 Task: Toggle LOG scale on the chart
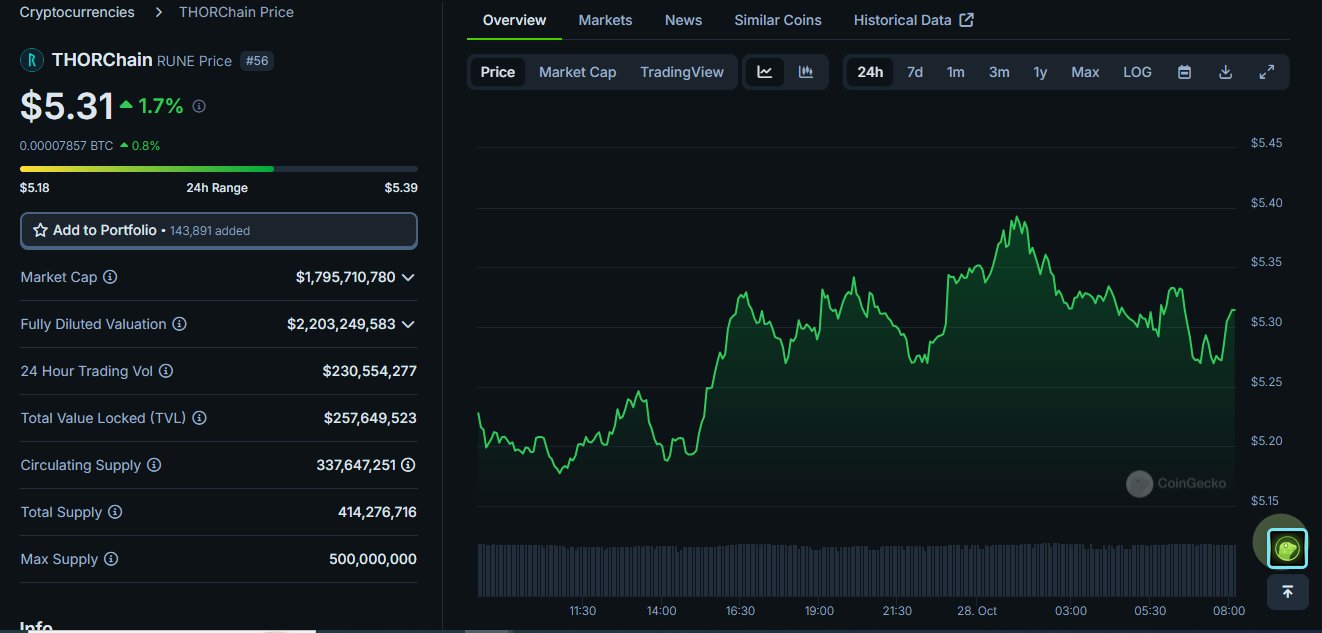point(1137,71)
